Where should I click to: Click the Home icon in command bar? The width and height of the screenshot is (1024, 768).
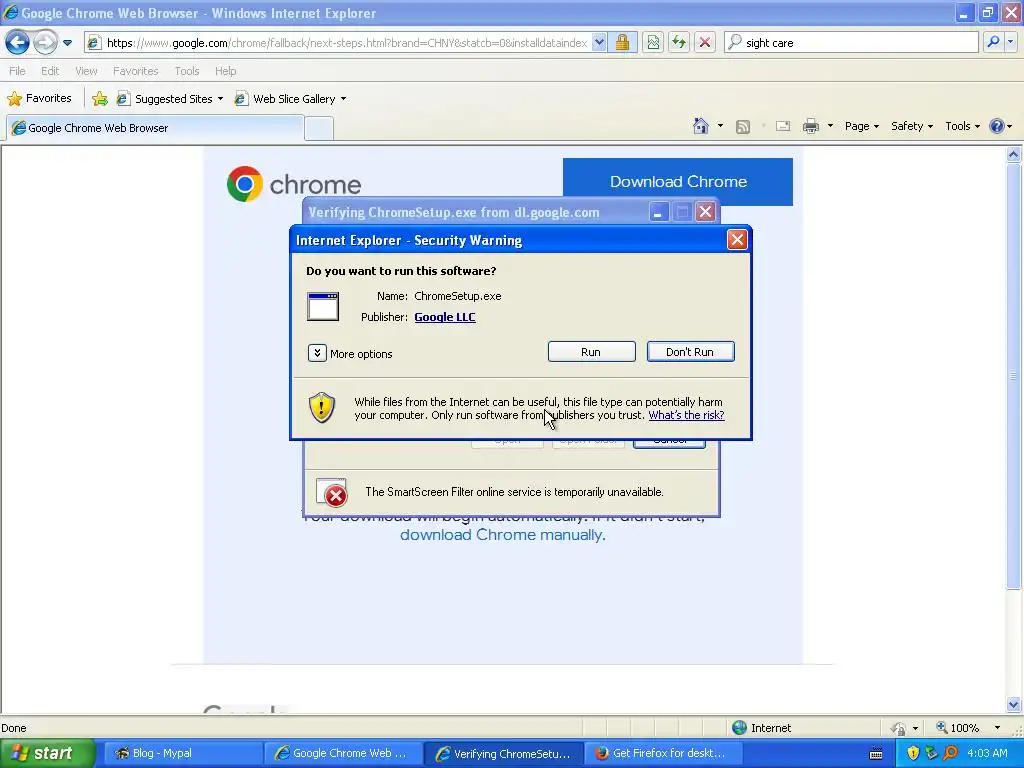coord(701,126)
